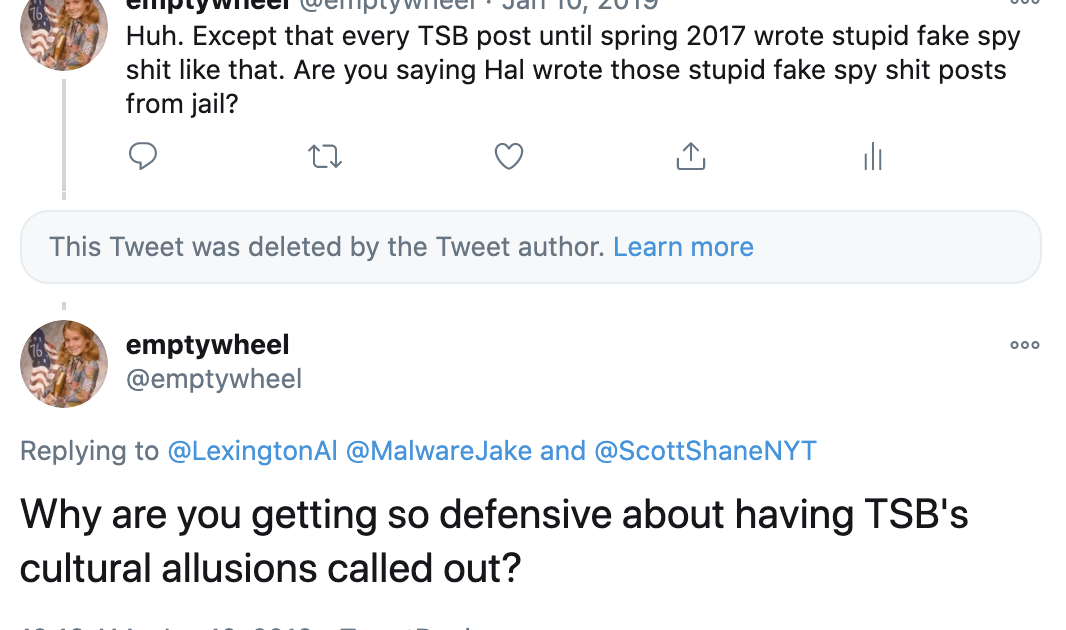Go to the @ScottShaneNYT profile
This screenshot has width=1066, height=630.
(x=705, y=451)
